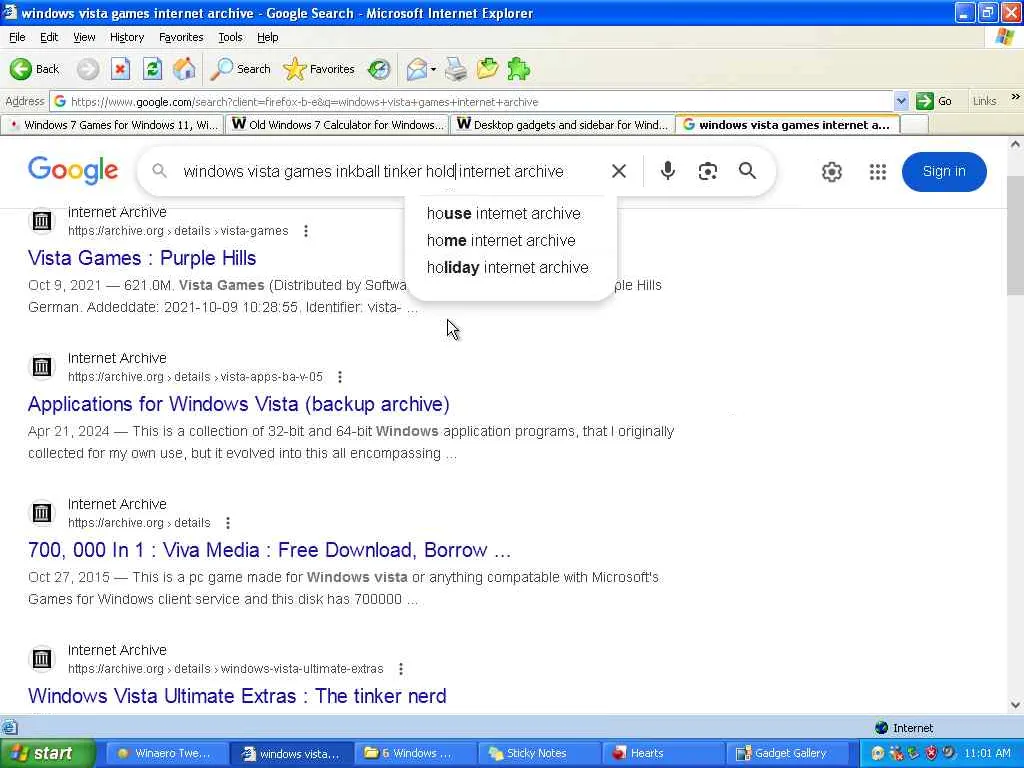
Task: Open the address bar dropdown arrow
Action: pos(901,101)
